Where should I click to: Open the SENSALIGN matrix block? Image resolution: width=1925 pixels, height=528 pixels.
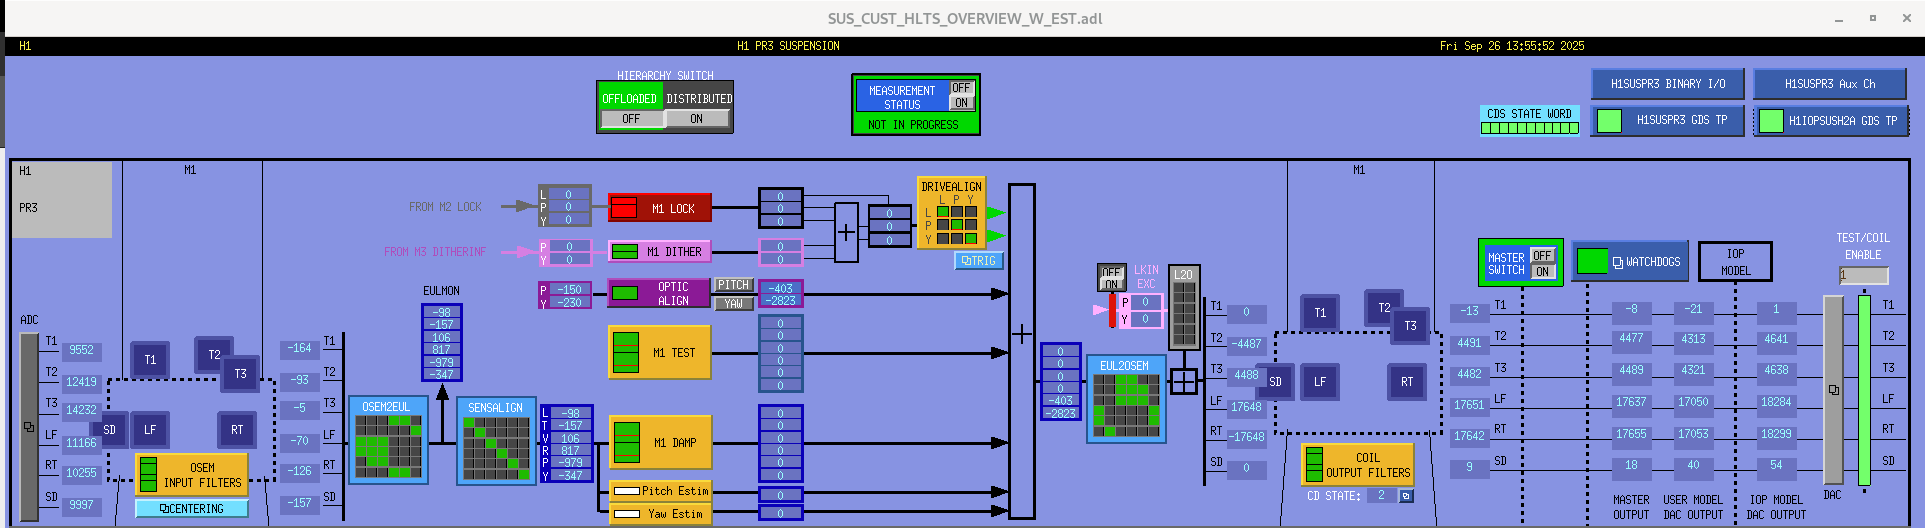coord(496,448)
